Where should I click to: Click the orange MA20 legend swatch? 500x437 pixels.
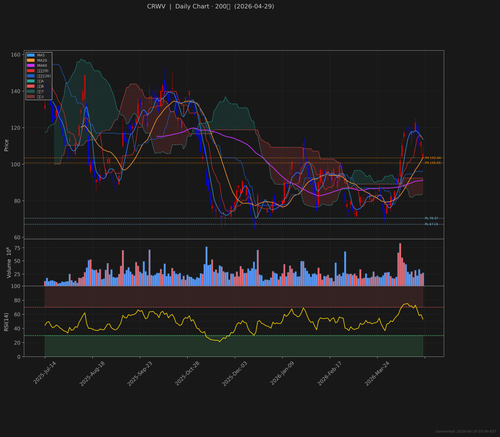(x=31, y=60)
